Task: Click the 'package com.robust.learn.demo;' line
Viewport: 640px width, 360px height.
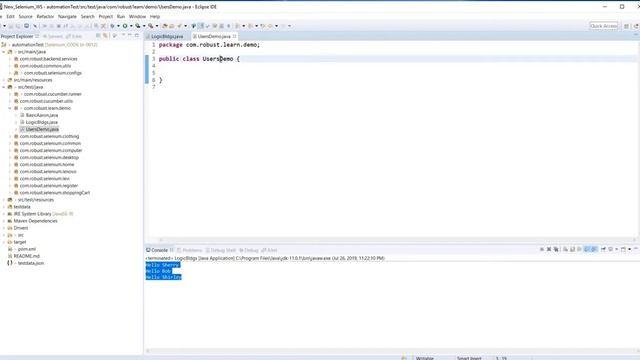Action: pos(209,44)
